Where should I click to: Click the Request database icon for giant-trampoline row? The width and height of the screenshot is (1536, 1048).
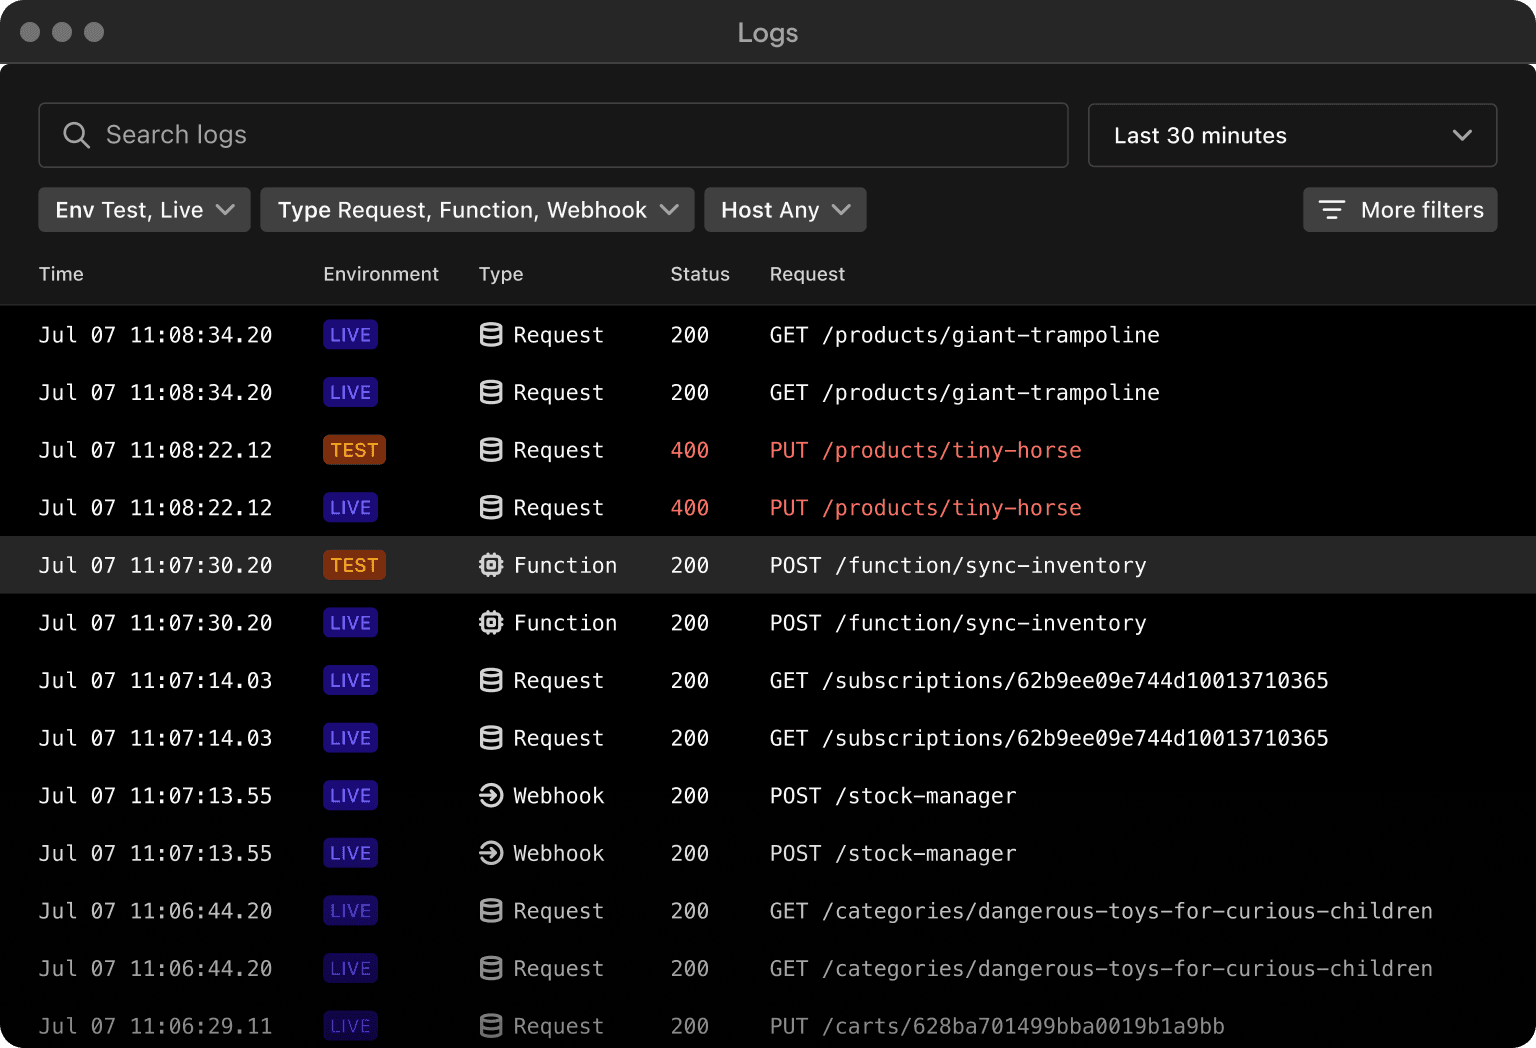(491, 335)
